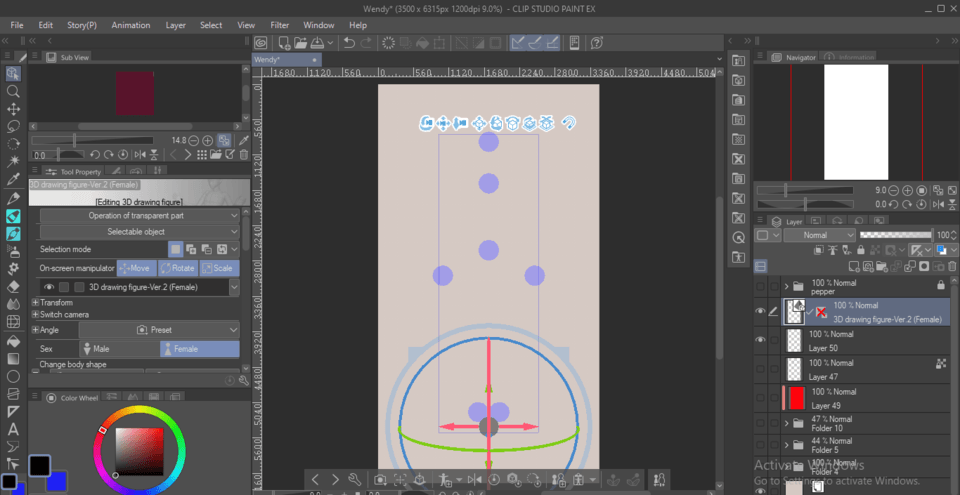Click the camera rotate manipulator icon above figure
The width and height of the screenshot is (960, 495).
pyautogui.click(x=427, y=124)
